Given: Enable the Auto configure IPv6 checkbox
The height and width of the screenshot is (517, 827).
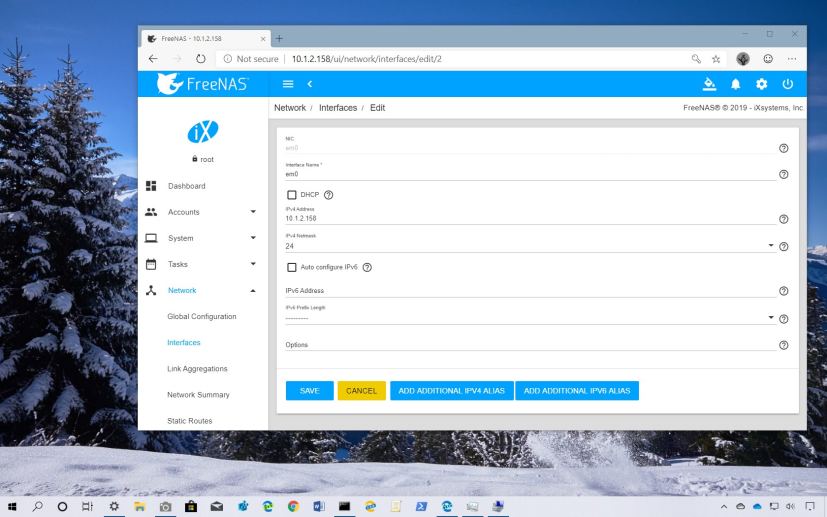Looking at the screenshot, I should tap(292, 267).
